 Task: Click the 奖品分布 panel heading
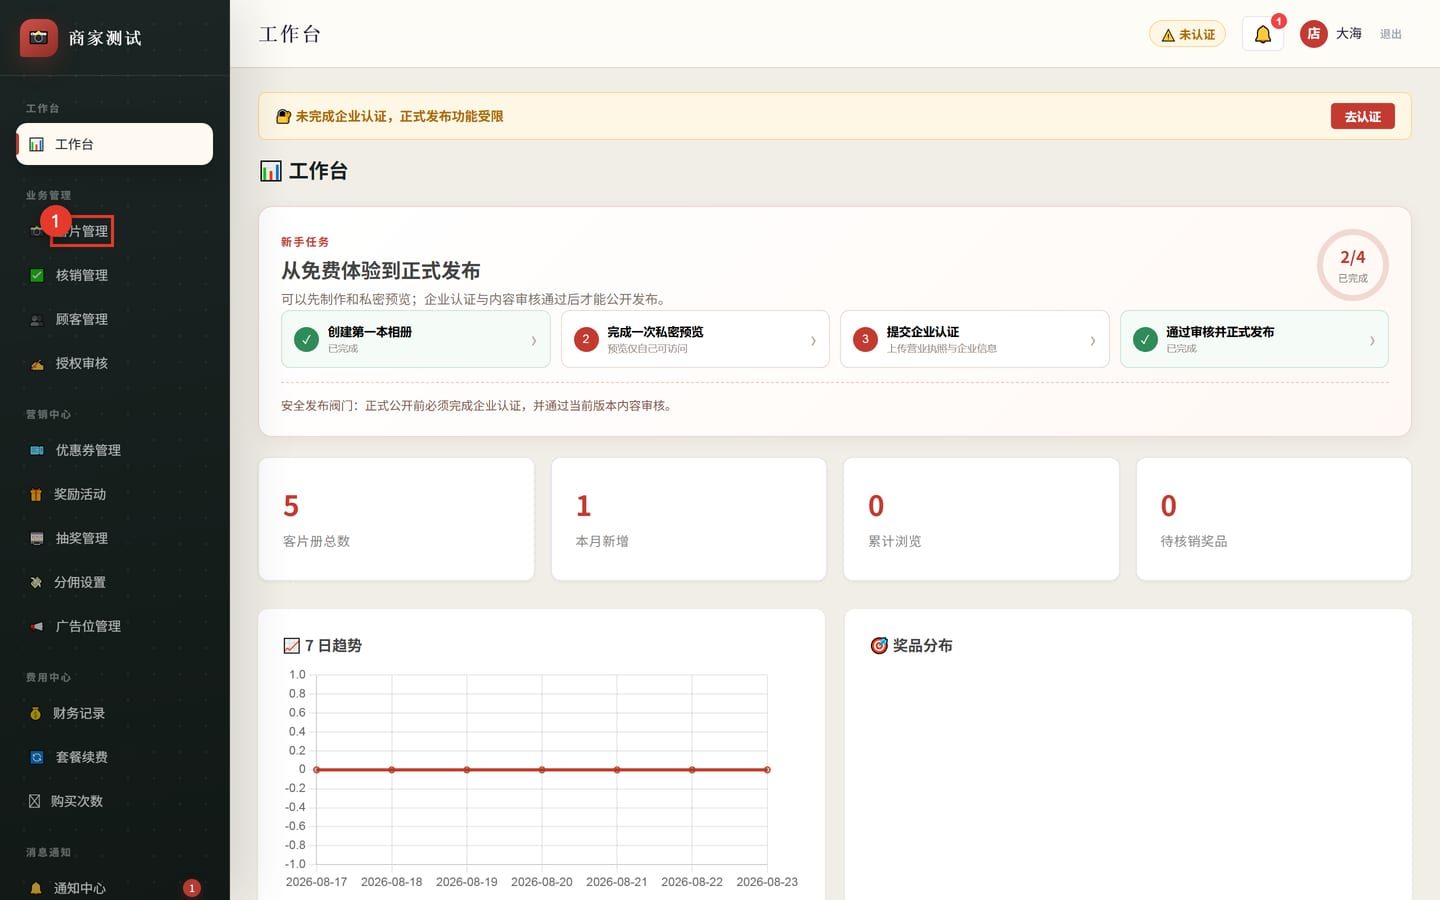[x=911, y=645]
